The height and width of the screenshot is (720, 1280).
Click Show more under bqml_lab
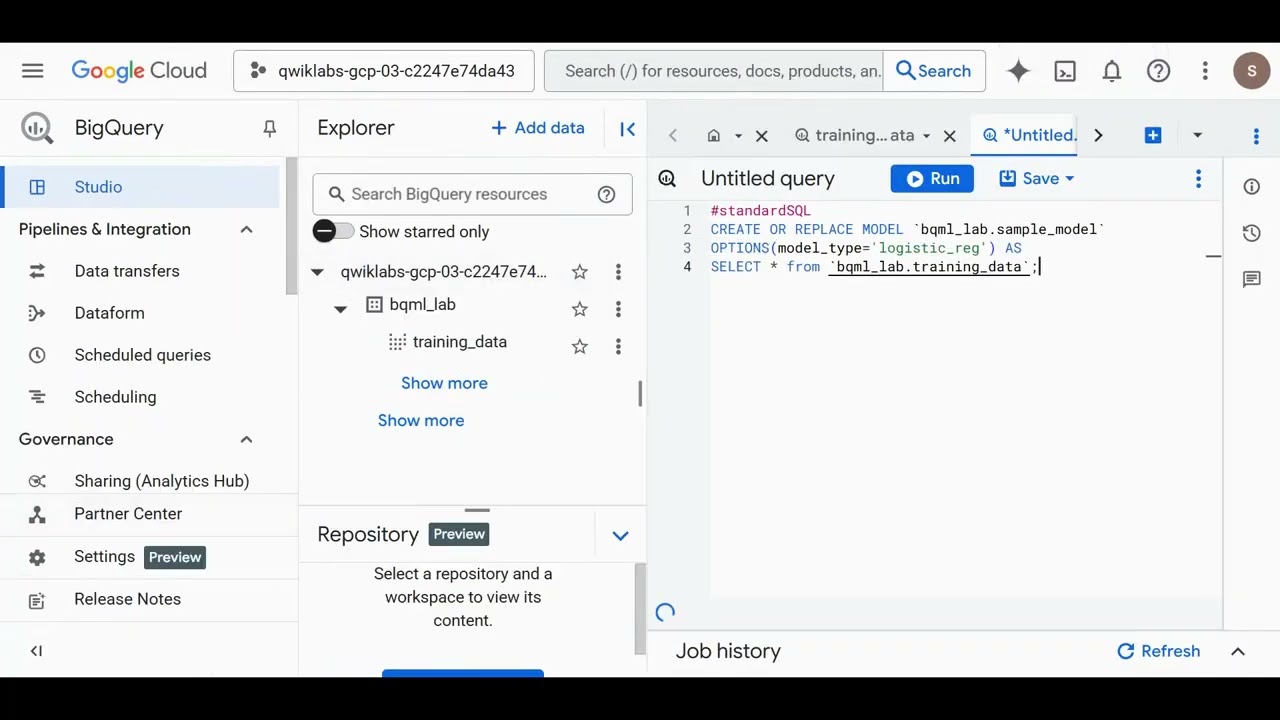coord(444,383)
